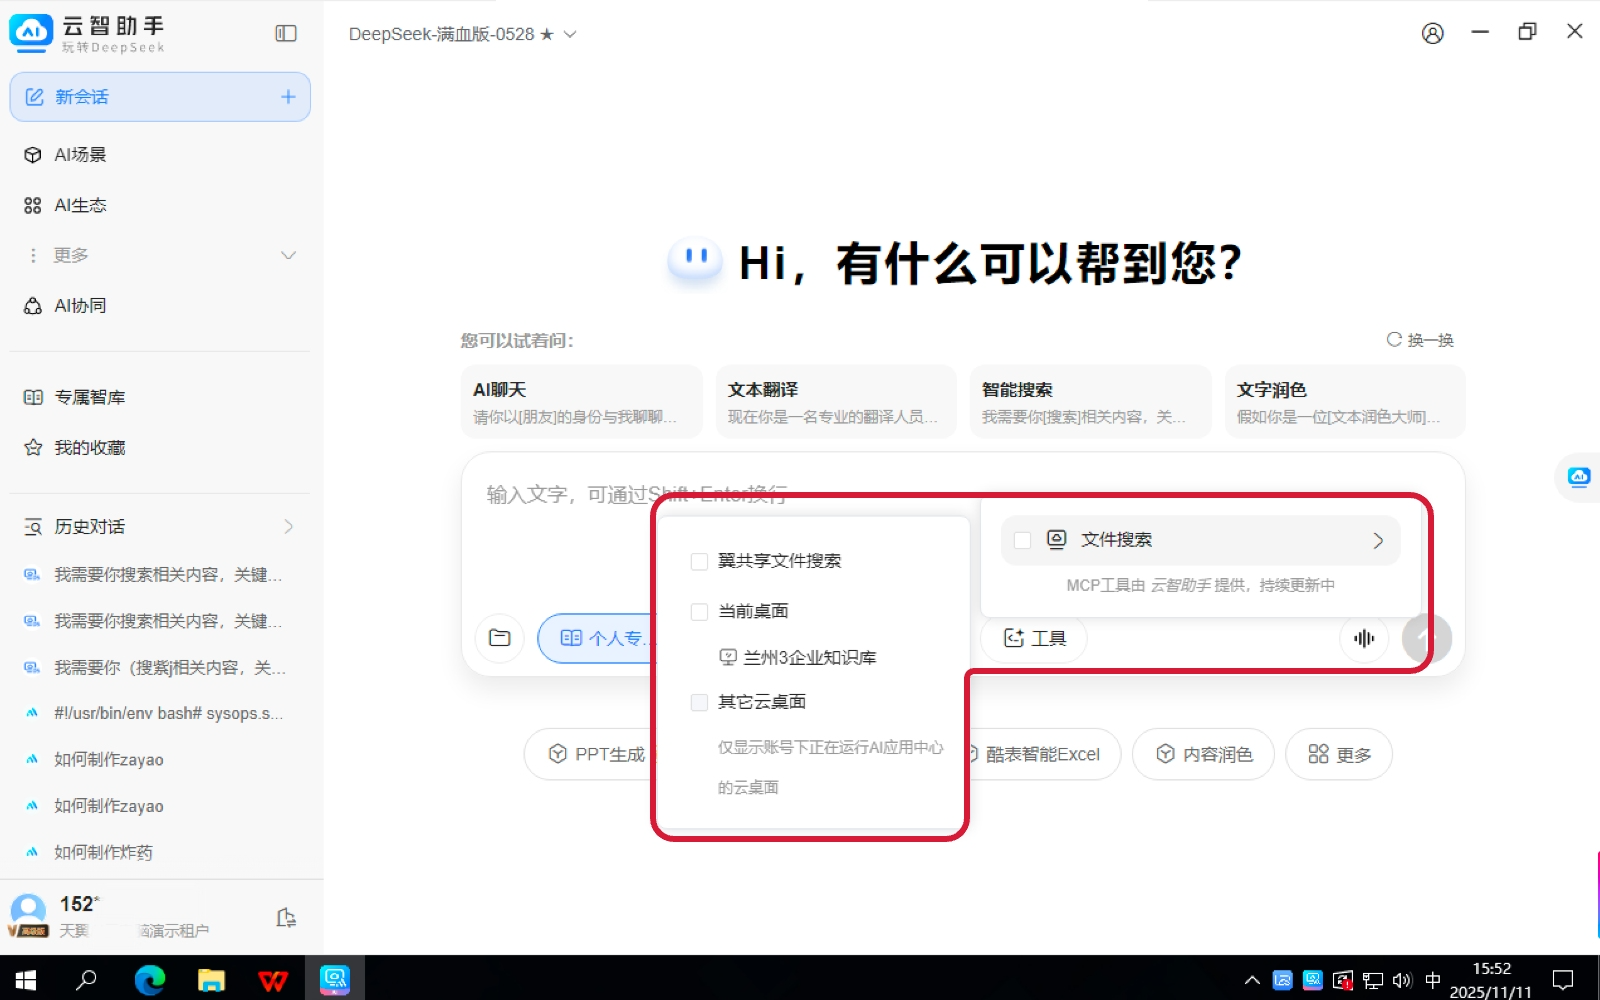Open Microsoft Edge from the taskbar
Viewport: 1600px width, 1000px height.
(x=150, y=980)
